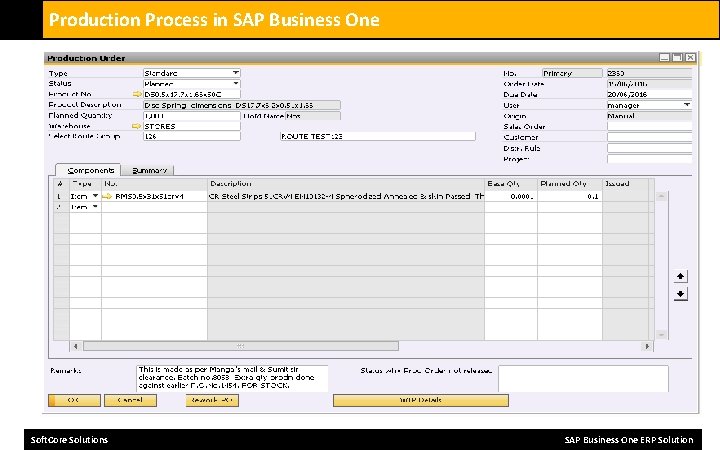Confirm with the OK button
The image size is (720, 450).
coord(74,400)
